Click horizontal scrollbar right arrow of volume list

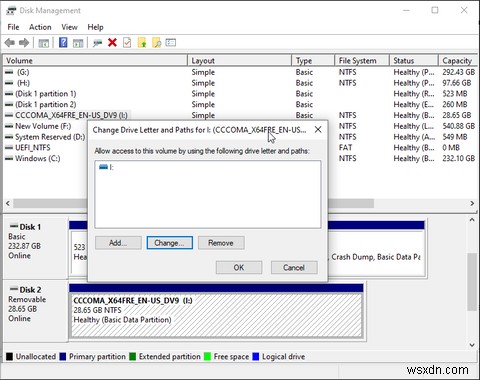(472, 203)
